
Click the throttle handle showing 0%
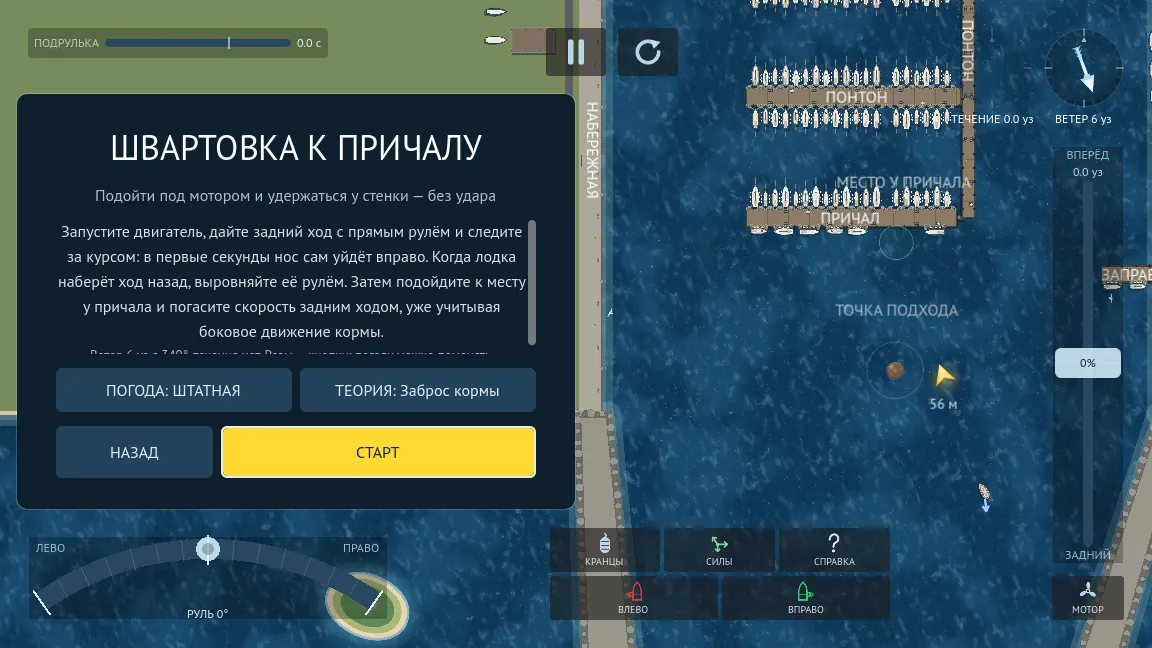1087,363
